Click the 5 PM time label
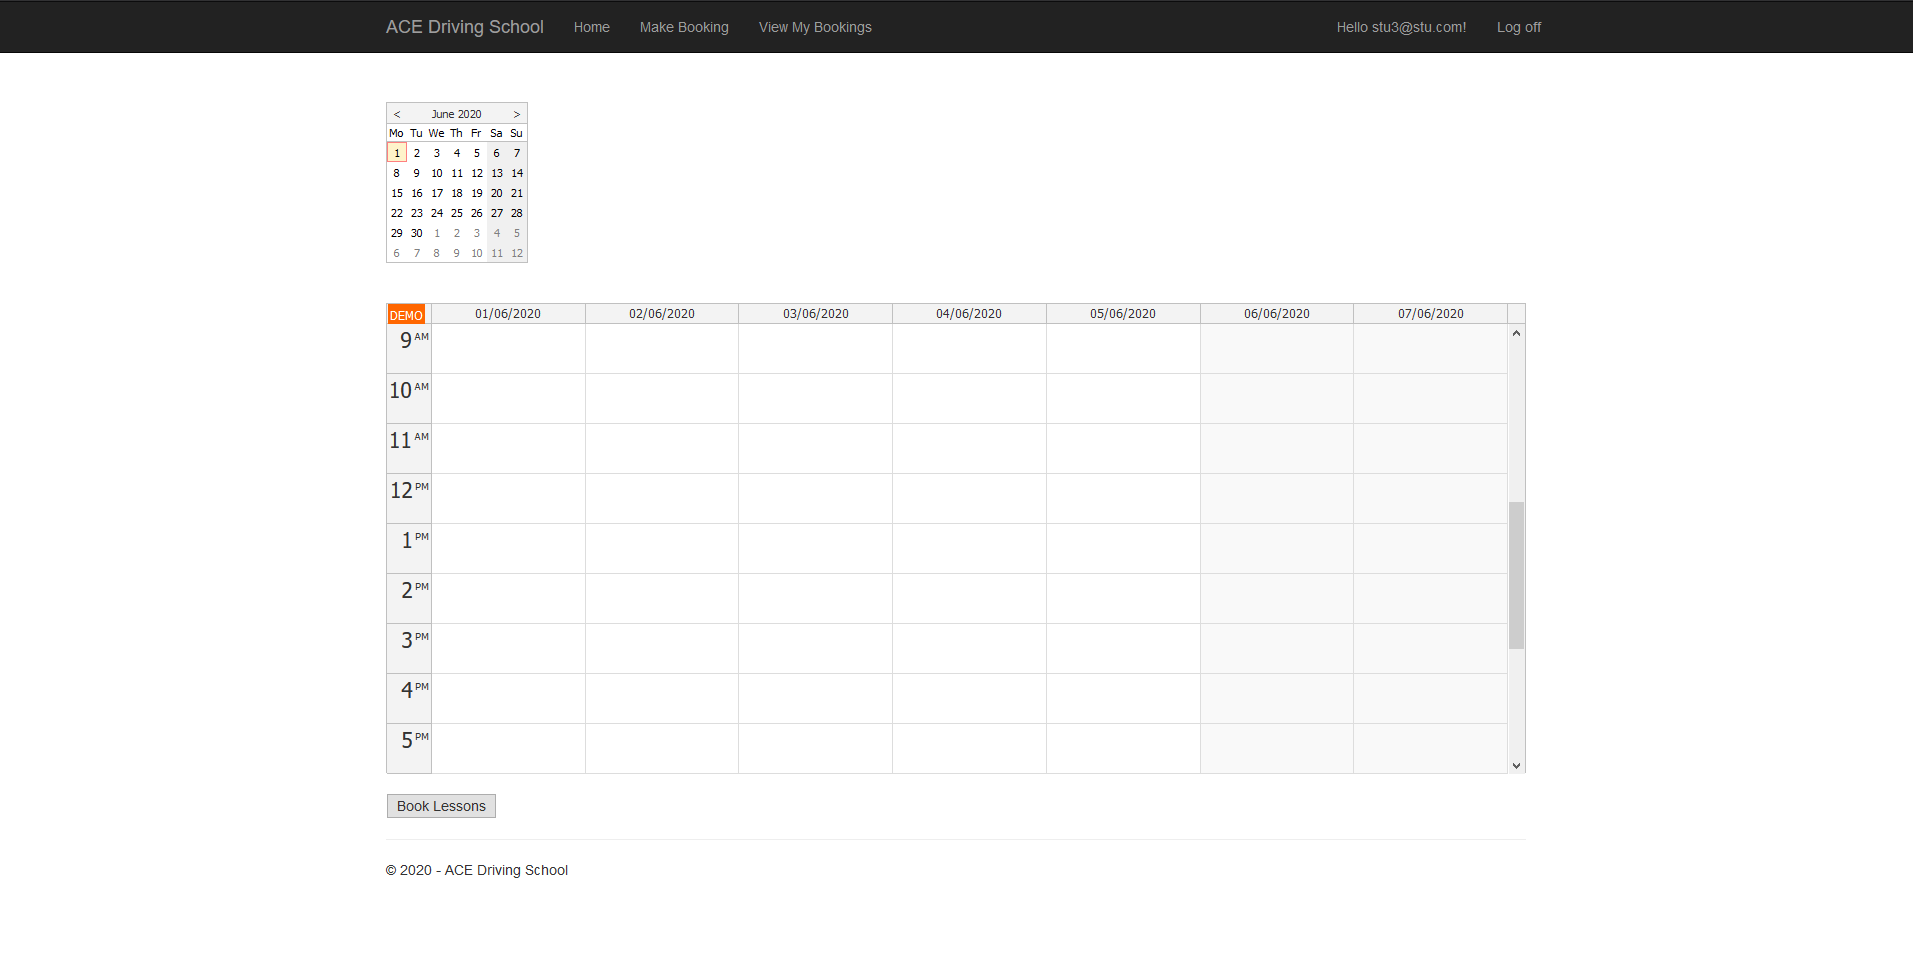The image size is (1913, 959). point(409,749)
